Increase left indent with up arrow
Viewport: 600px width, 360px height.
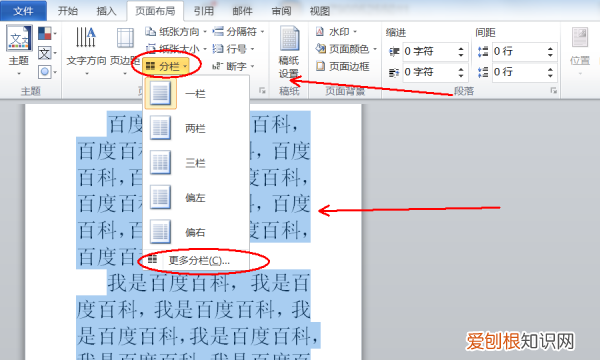(461, 48)
